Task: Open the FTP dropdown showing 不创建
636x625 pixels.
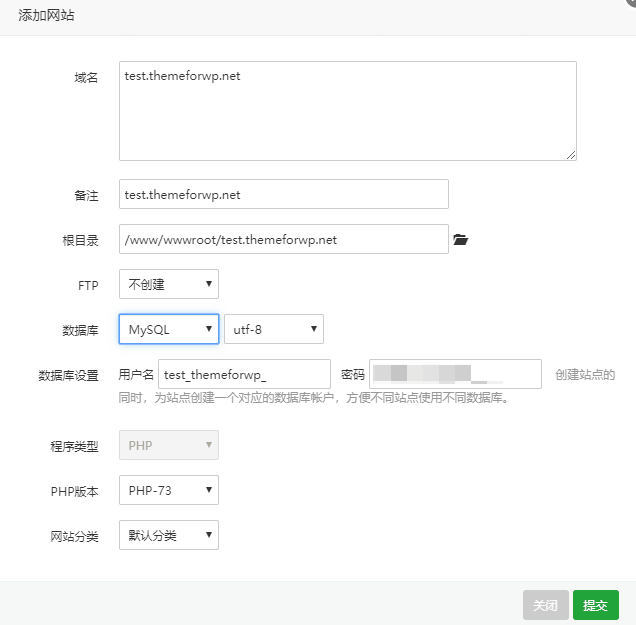Action: click(x=168, y=284)
